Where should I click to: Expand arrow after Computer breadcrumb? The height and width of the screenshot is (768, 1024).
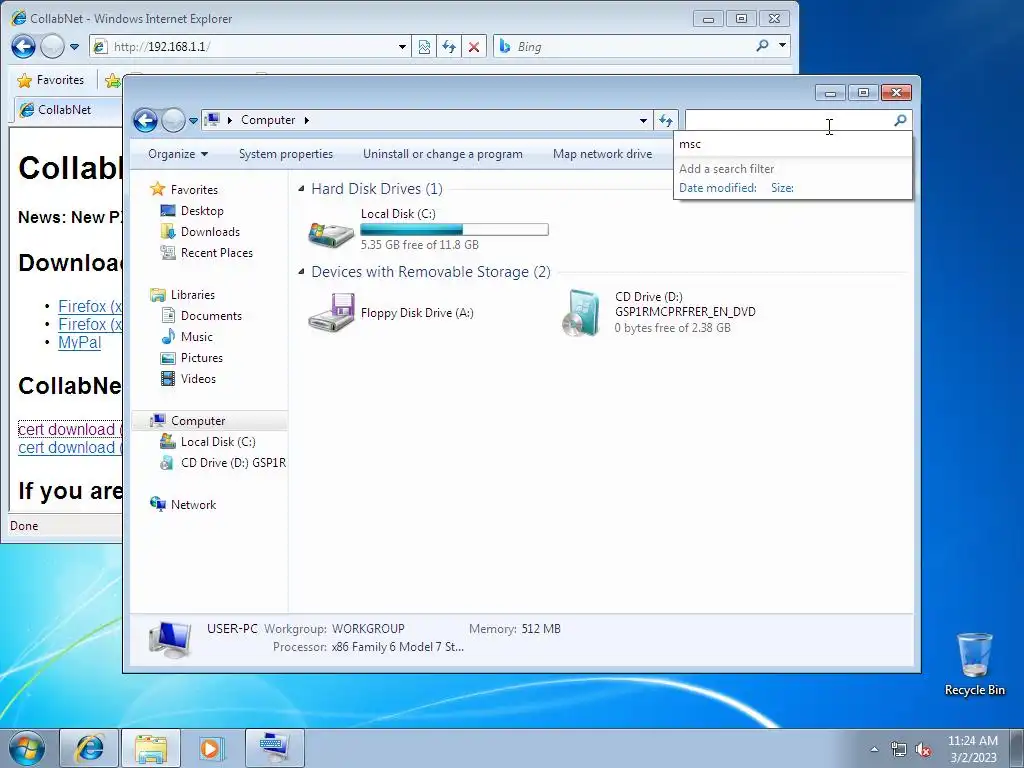point(306,120)
